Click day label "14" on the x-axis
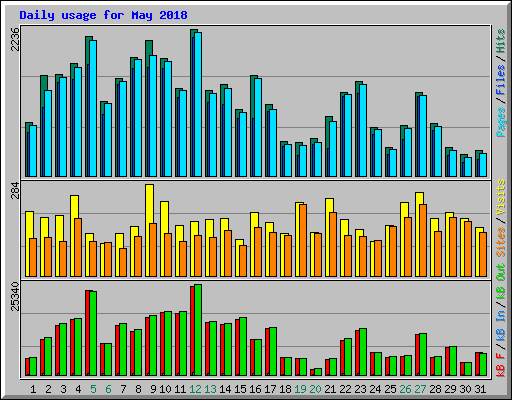 pos(225,389)
